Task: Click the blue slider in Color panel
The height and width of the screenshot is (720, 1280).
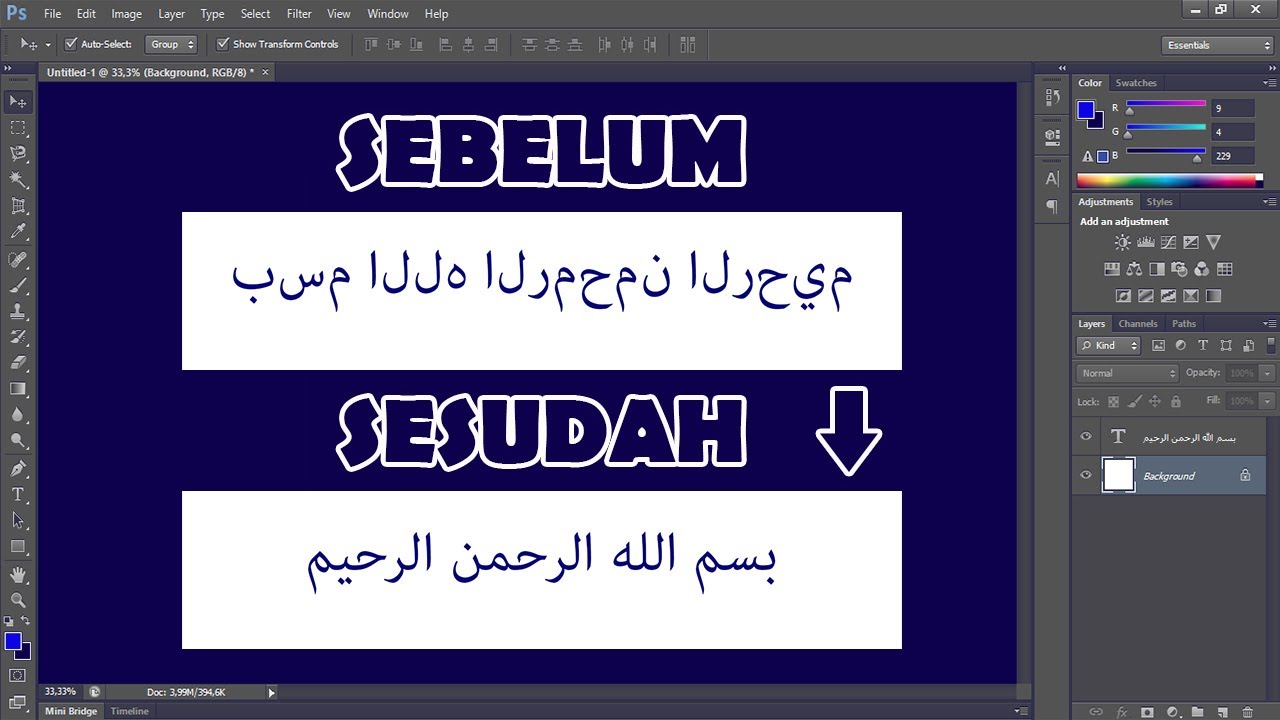Action: click(1197, 158)
